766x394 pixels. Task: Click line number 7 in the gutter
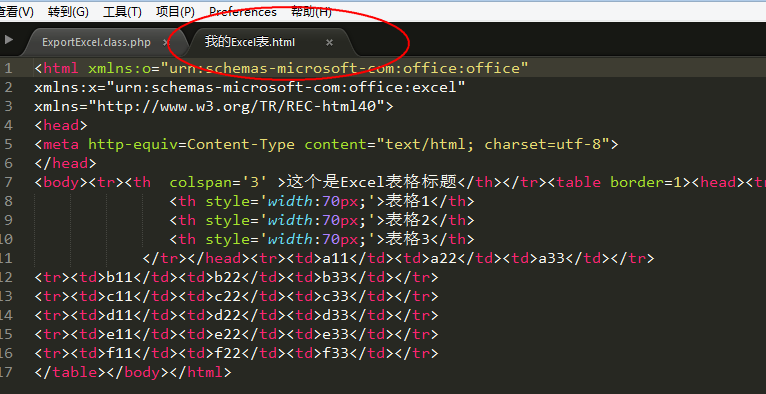tap(8, 183)
